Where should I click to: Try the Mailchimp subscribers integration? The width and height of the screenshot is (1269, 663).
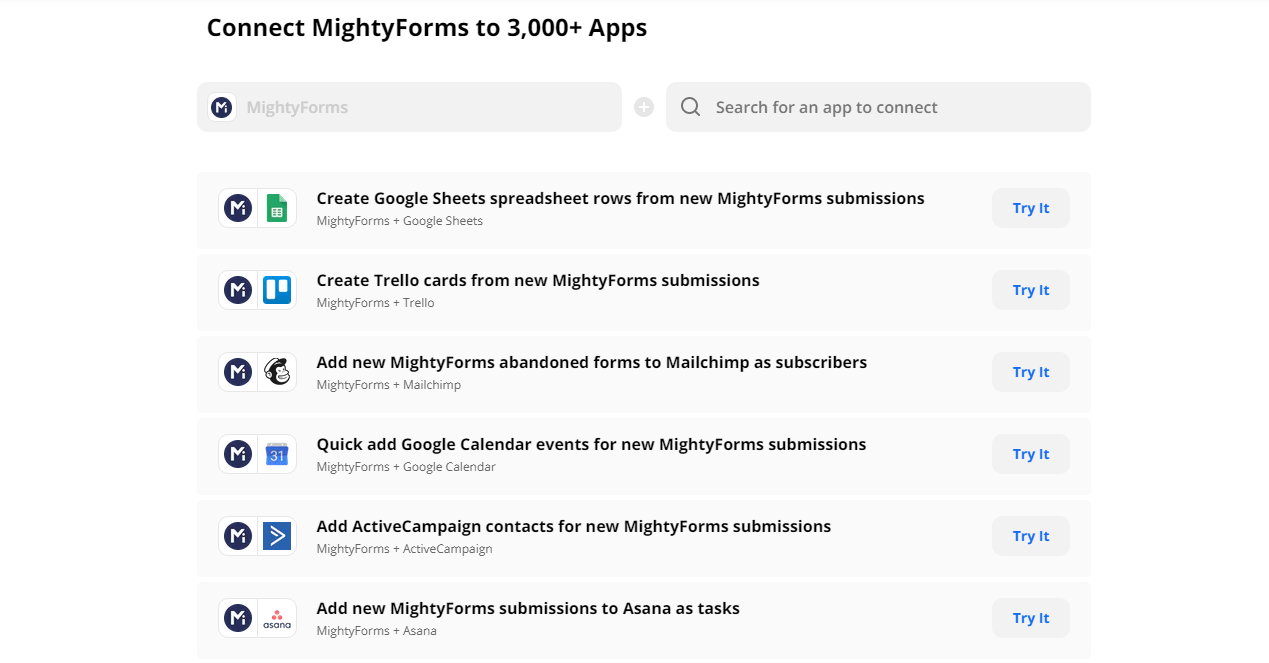1031,372
